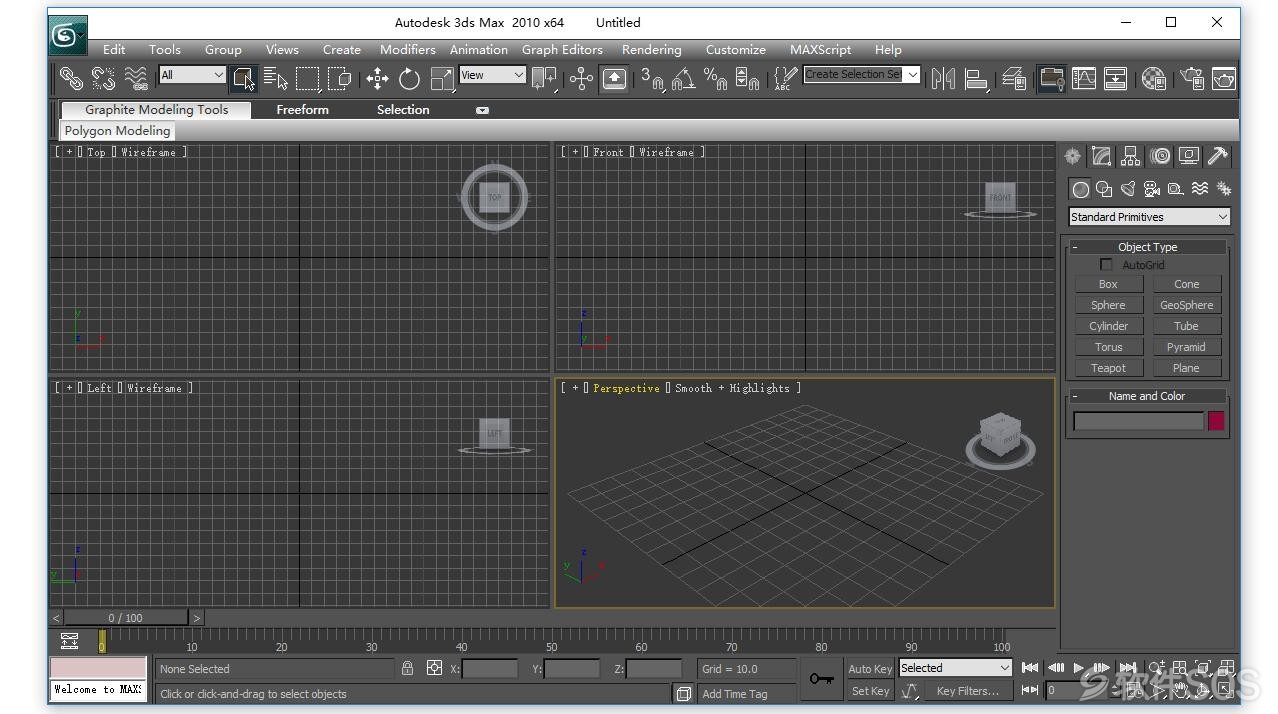Open reference coordinate system View dropdown

point(492,75)
